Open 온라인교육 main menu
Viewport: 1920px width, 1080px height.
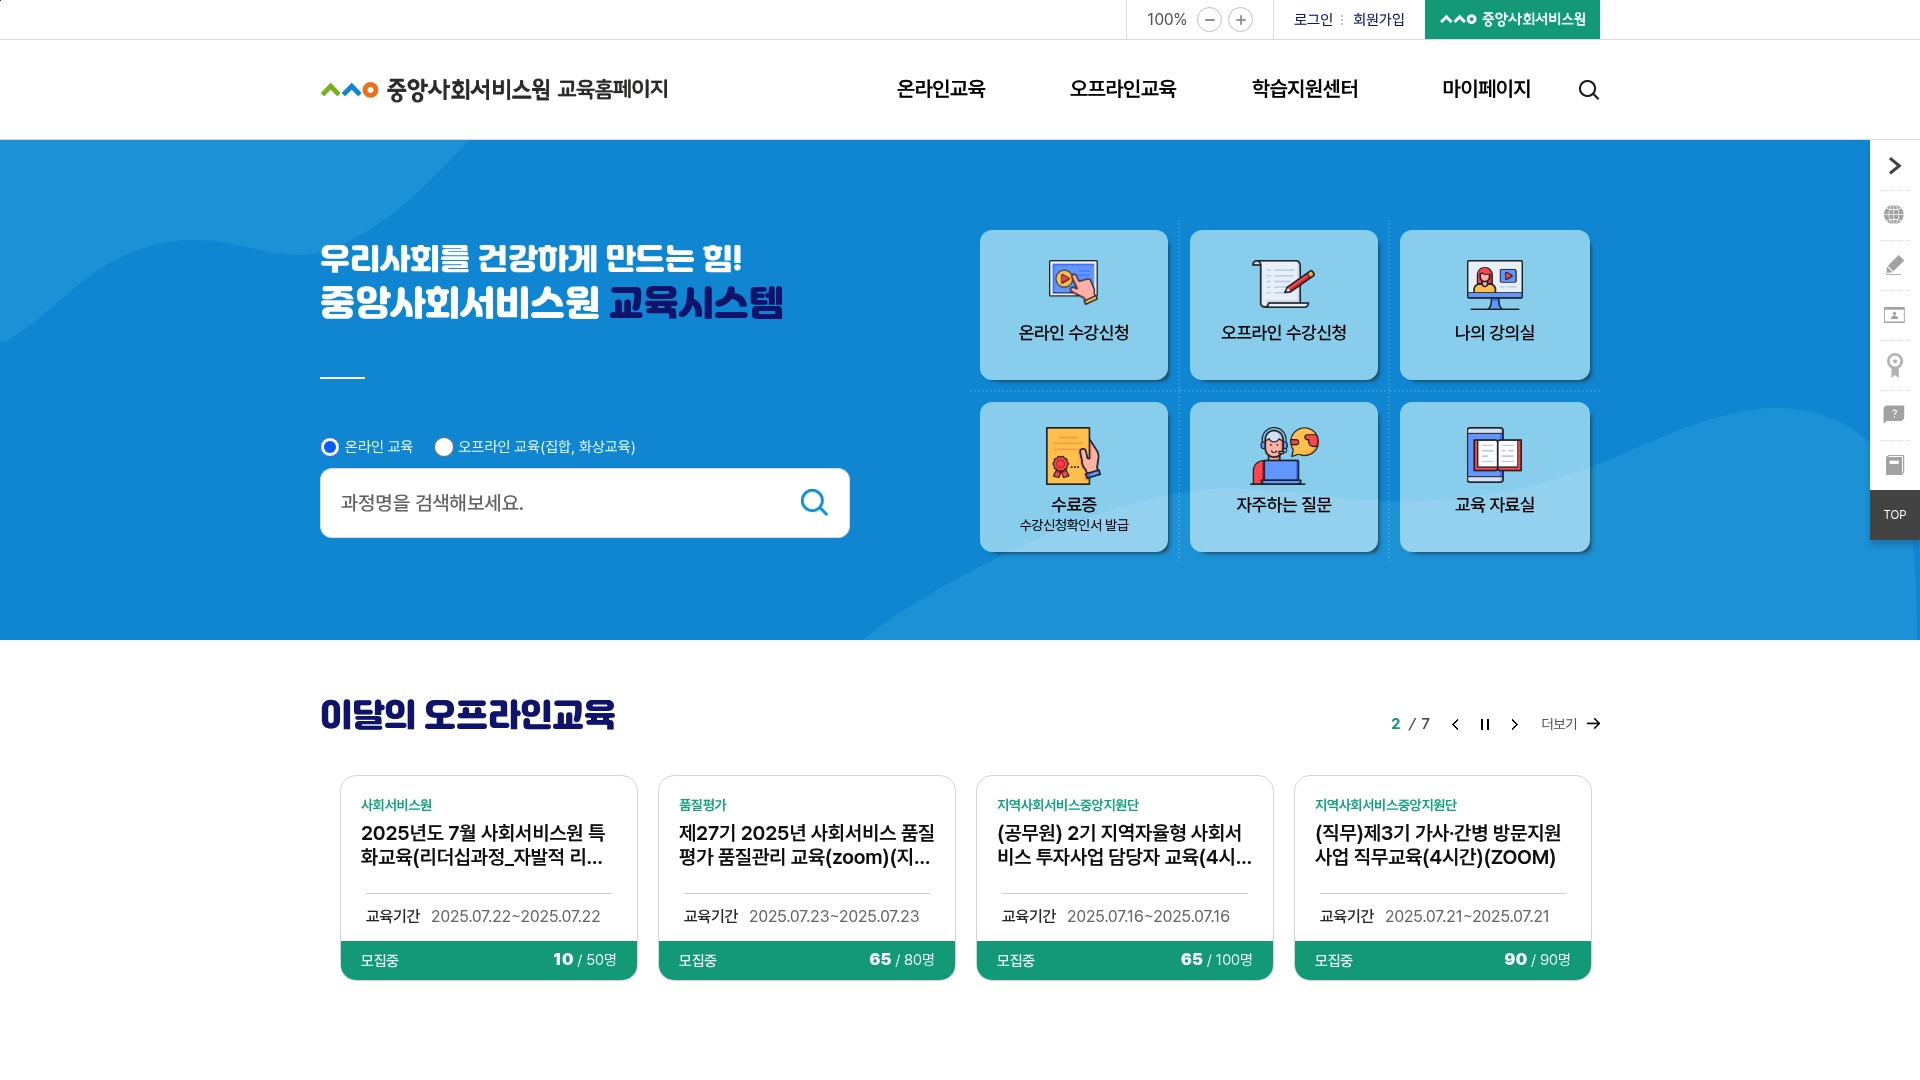pyautogui.click(x=941, y=89)
